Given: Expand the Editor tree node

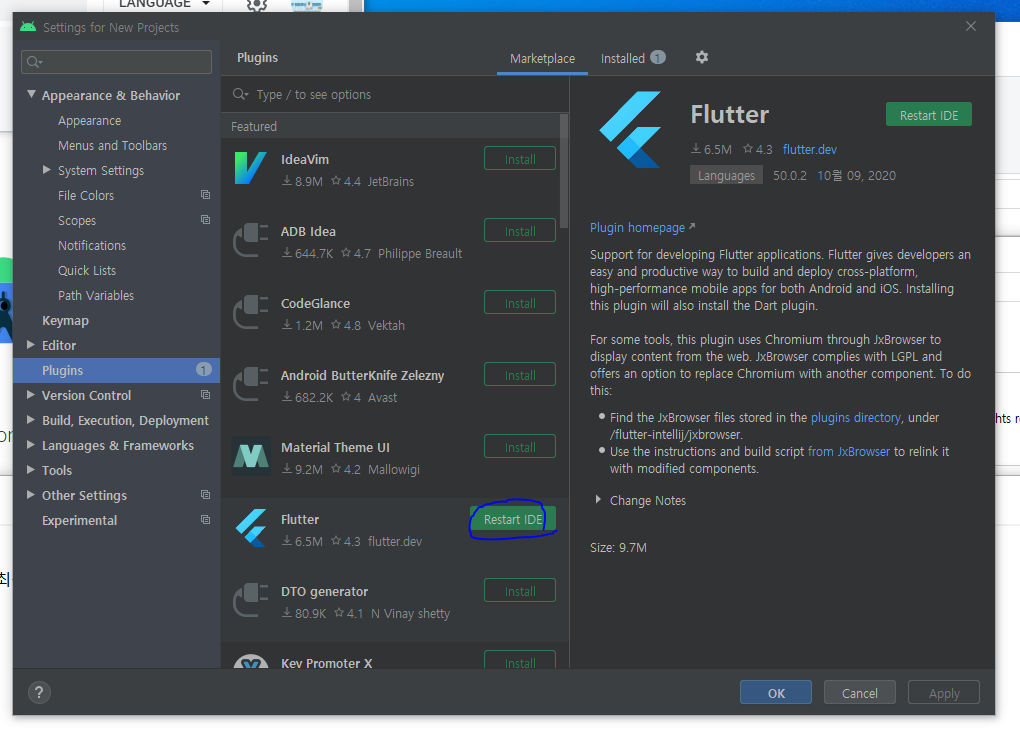Looking at the screenshot, I should 31,345.
